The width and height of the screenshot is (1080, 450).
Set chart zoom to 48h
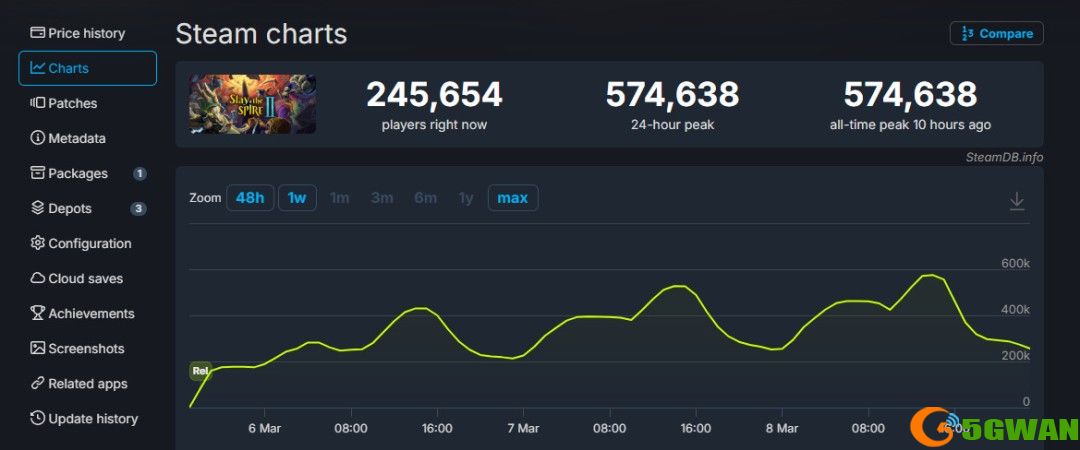pos(250,198)
